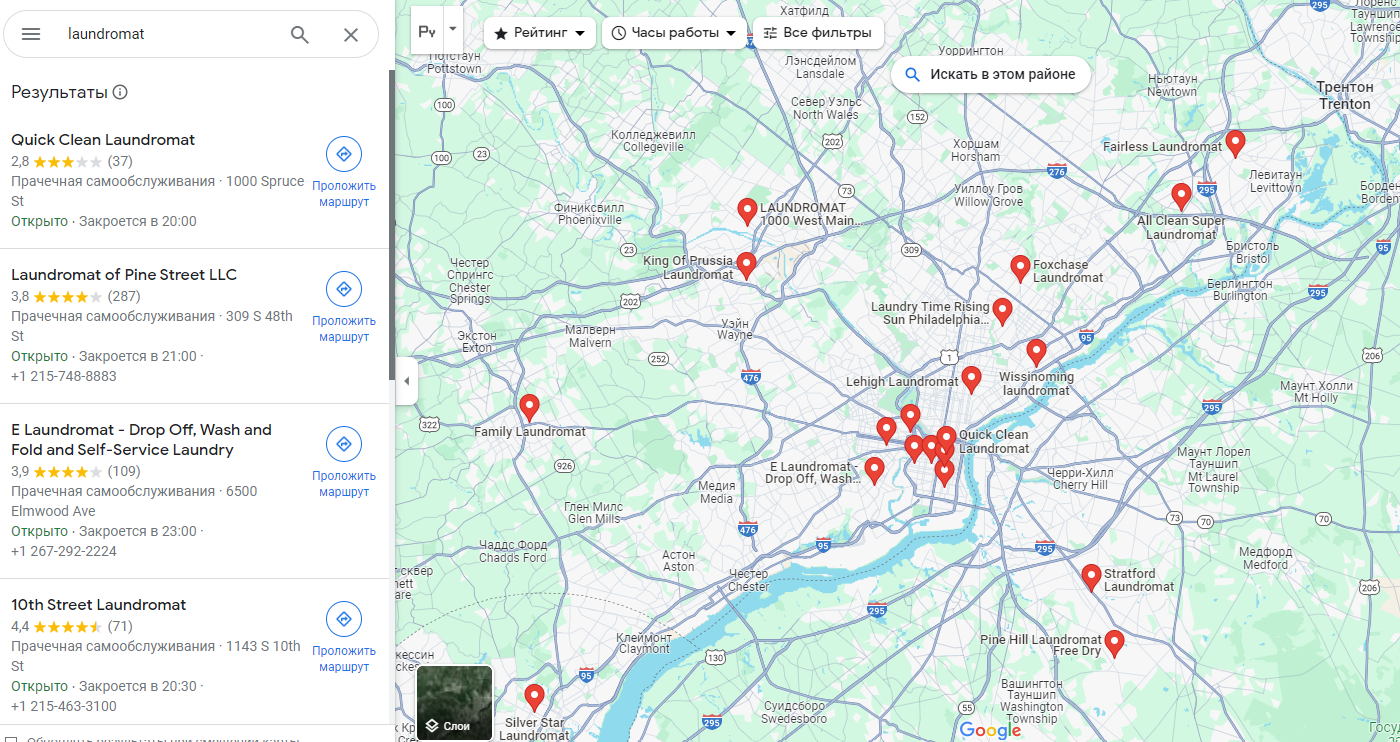The height and width of the screenshot is (742, 1400).
Task: Open the arrow beside the Ру indicator
Action: (x=453, y=29)
